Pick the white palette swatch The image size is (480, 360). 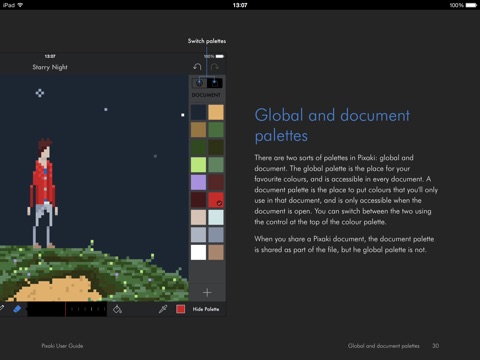[x=198, y=252]
